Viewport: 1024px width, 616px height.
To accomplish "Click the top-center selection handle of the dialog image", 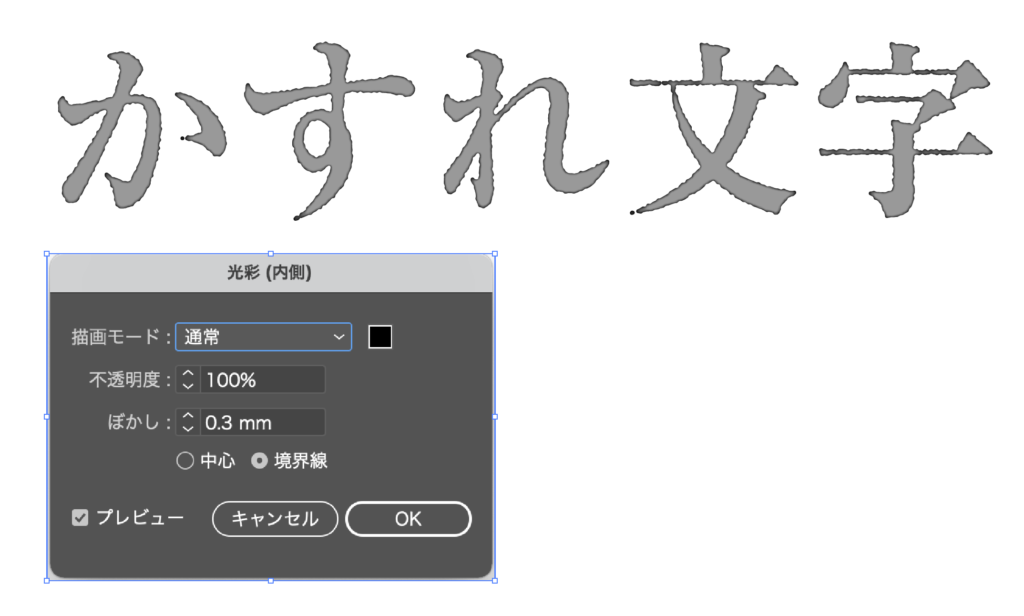I will tap(271, 253).
